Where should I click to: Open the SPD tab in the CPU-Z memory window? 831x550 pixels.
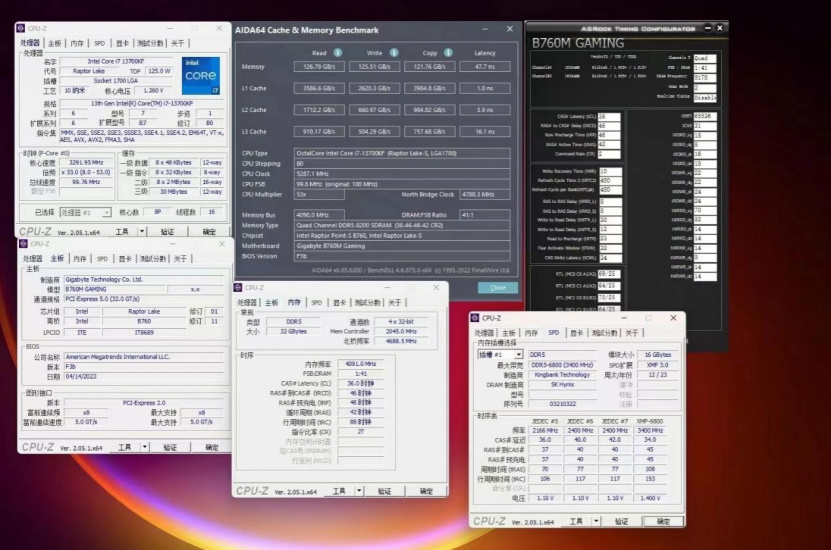[317, 303]
